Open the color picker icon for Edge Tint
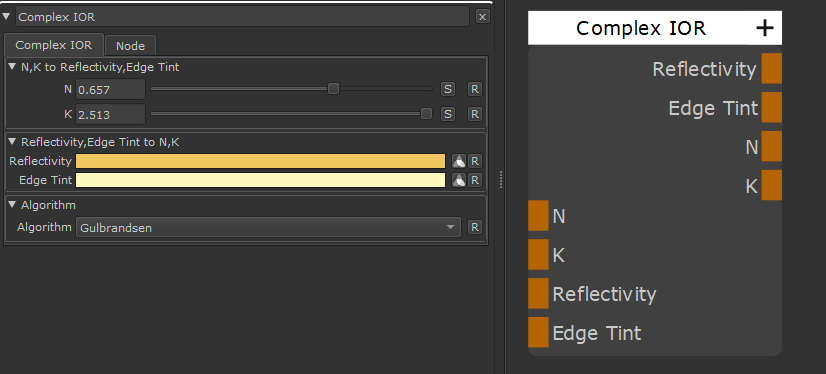 click(x=459, y=180)
